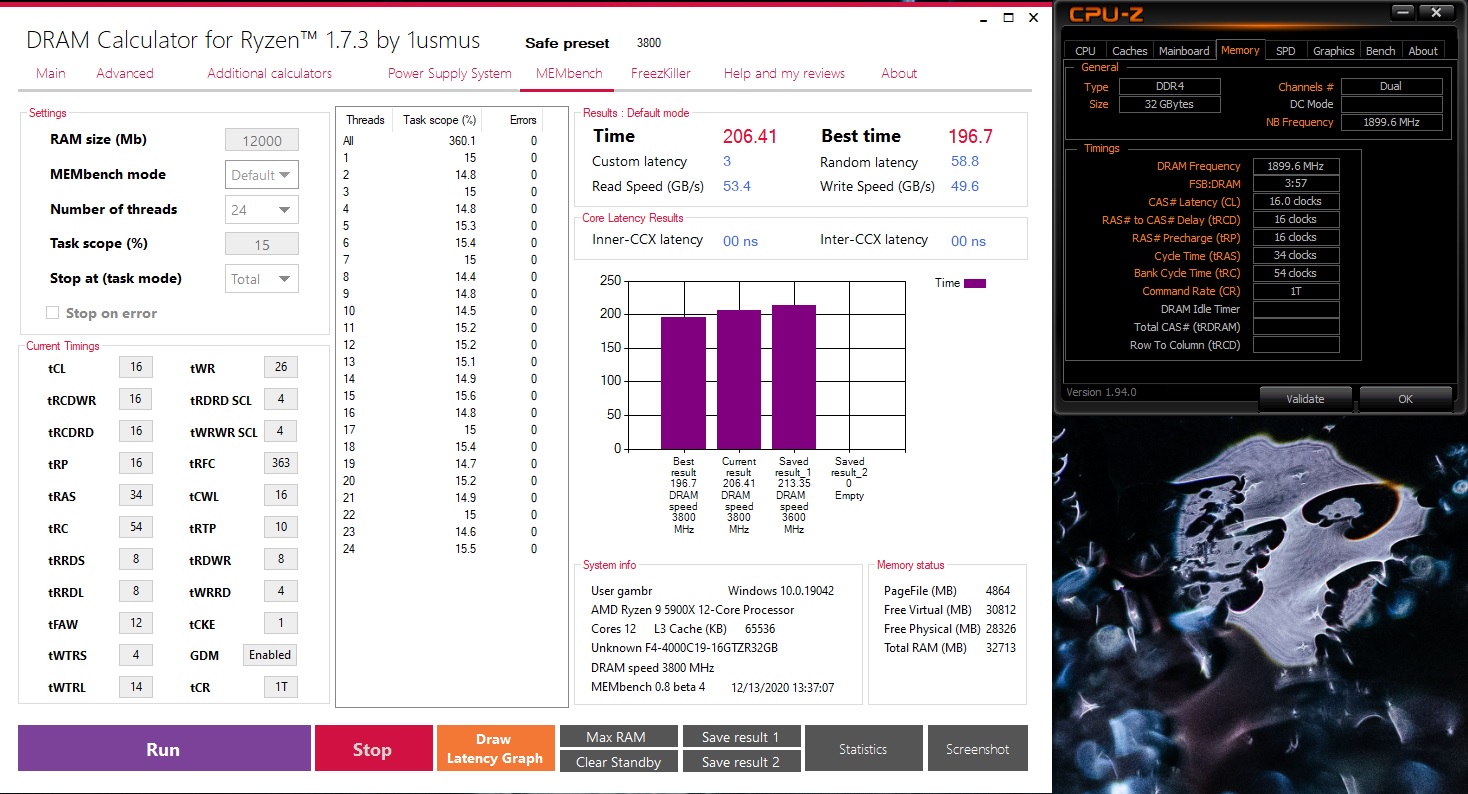Click the tCR 1T value box

(x=281, y=687)
